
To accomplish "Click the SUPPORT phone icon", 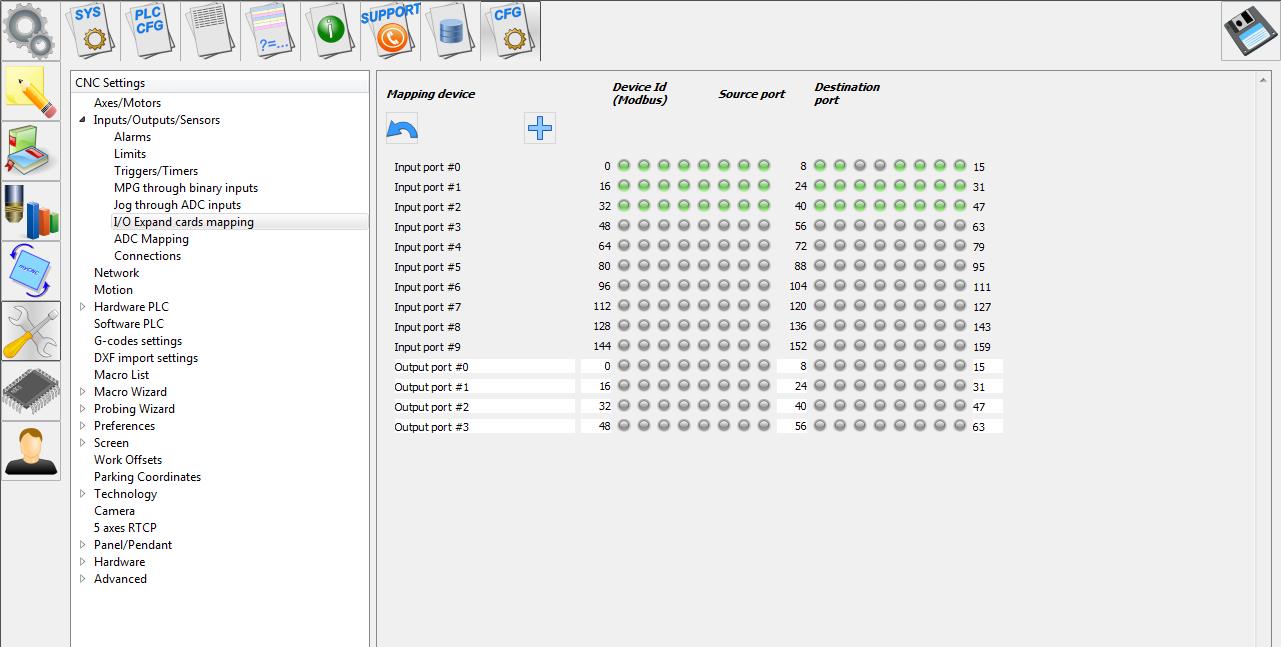I will [390, 30].
